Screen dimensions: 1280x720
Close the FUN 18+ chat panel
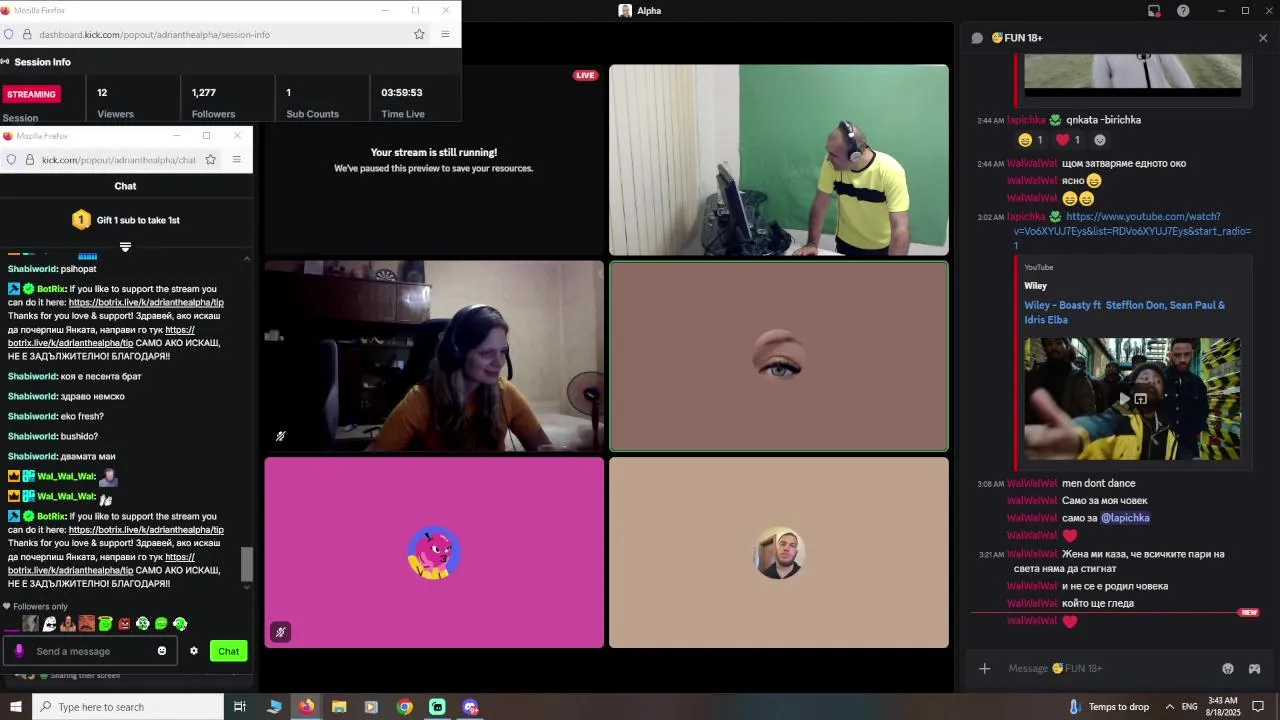click(x=1263, y=38)
